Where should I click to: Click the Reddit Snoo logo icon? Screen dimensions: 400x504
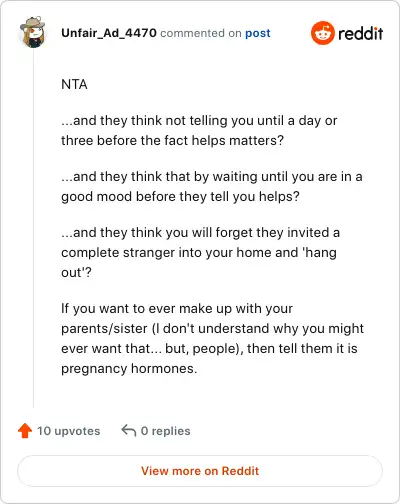[323, 33]
